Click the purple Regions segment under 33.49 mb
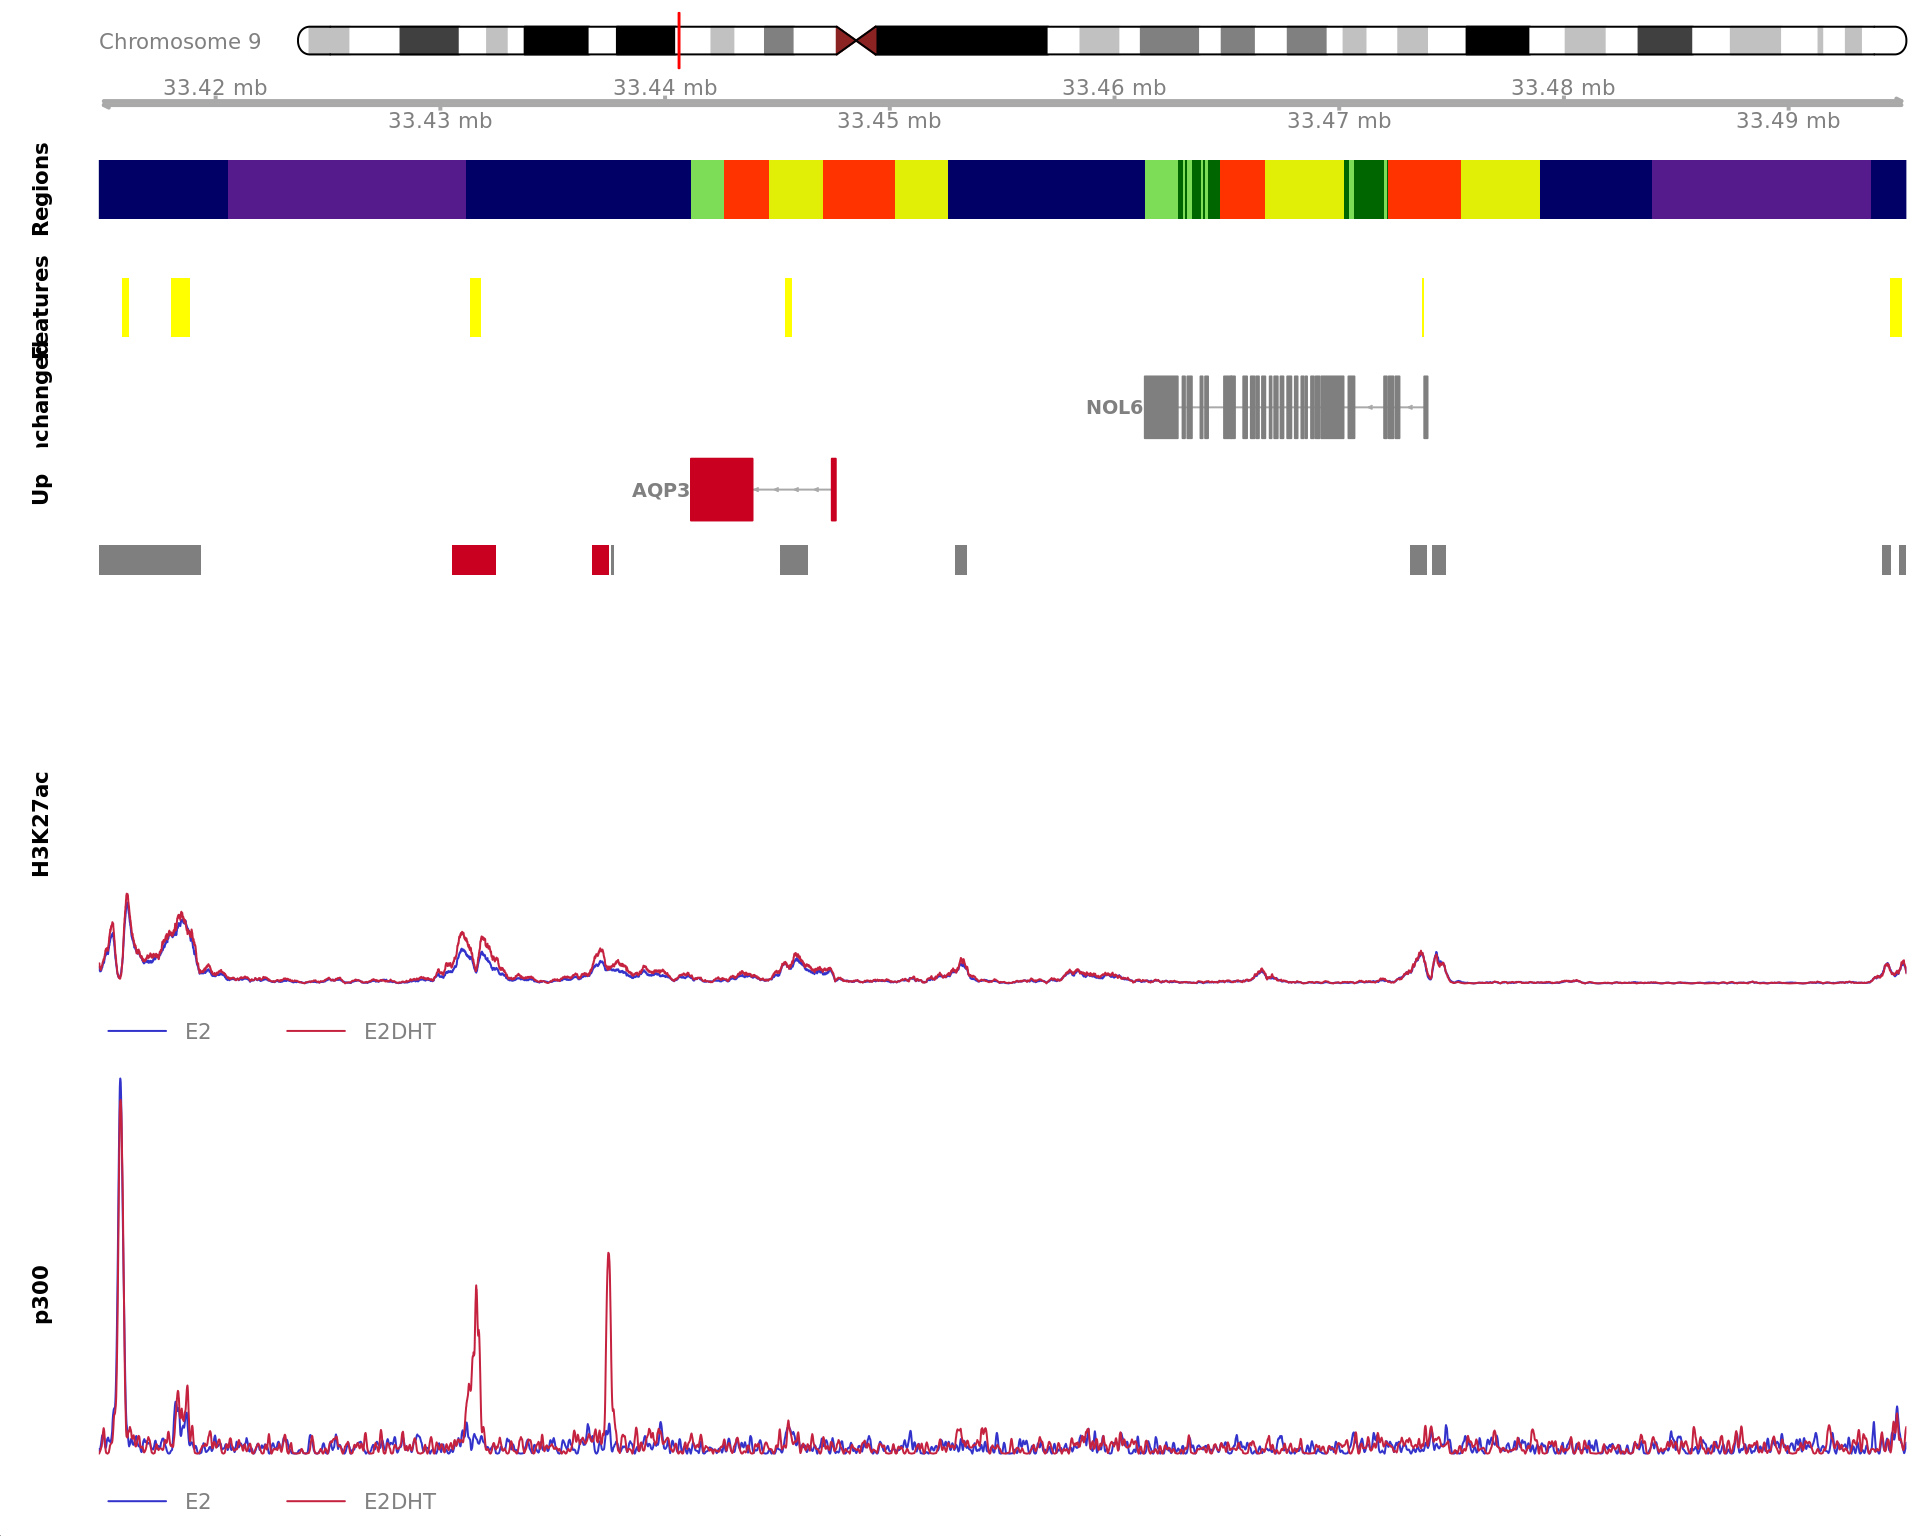This screenshot has height=1536, width=1920. 1761,189
